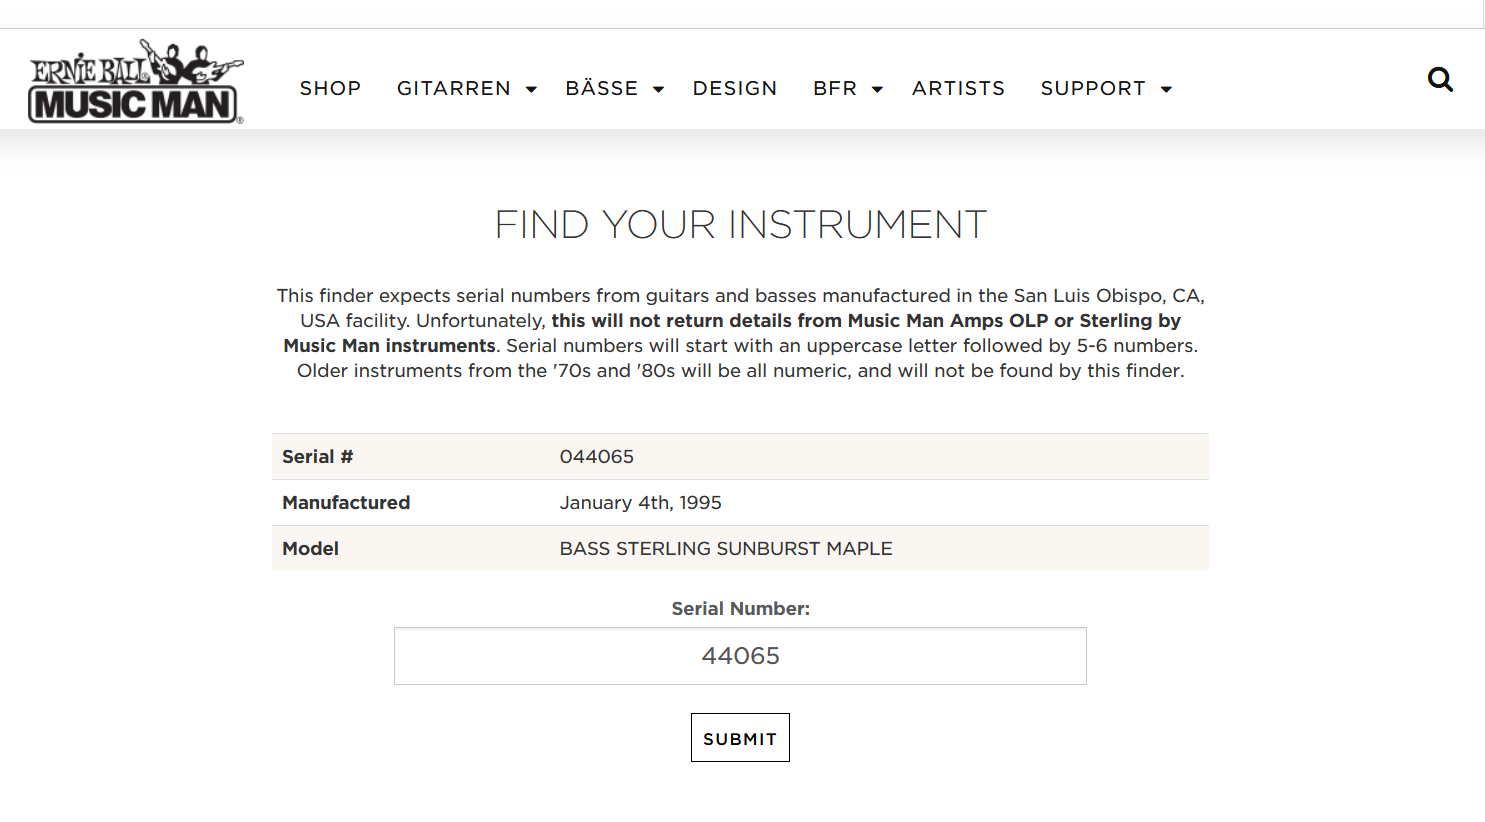Select the GITARREN menu label
Screen dimensions: 1485x822
click(x=453, y=88)
